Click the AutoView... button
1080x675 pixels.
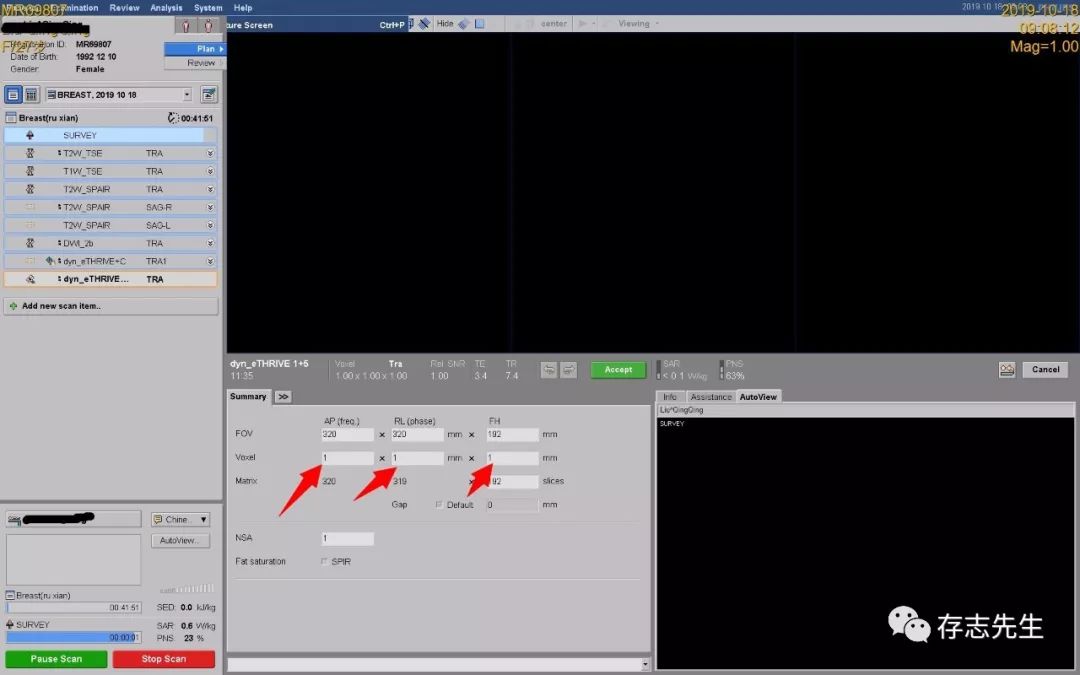(x=180, y=541)
